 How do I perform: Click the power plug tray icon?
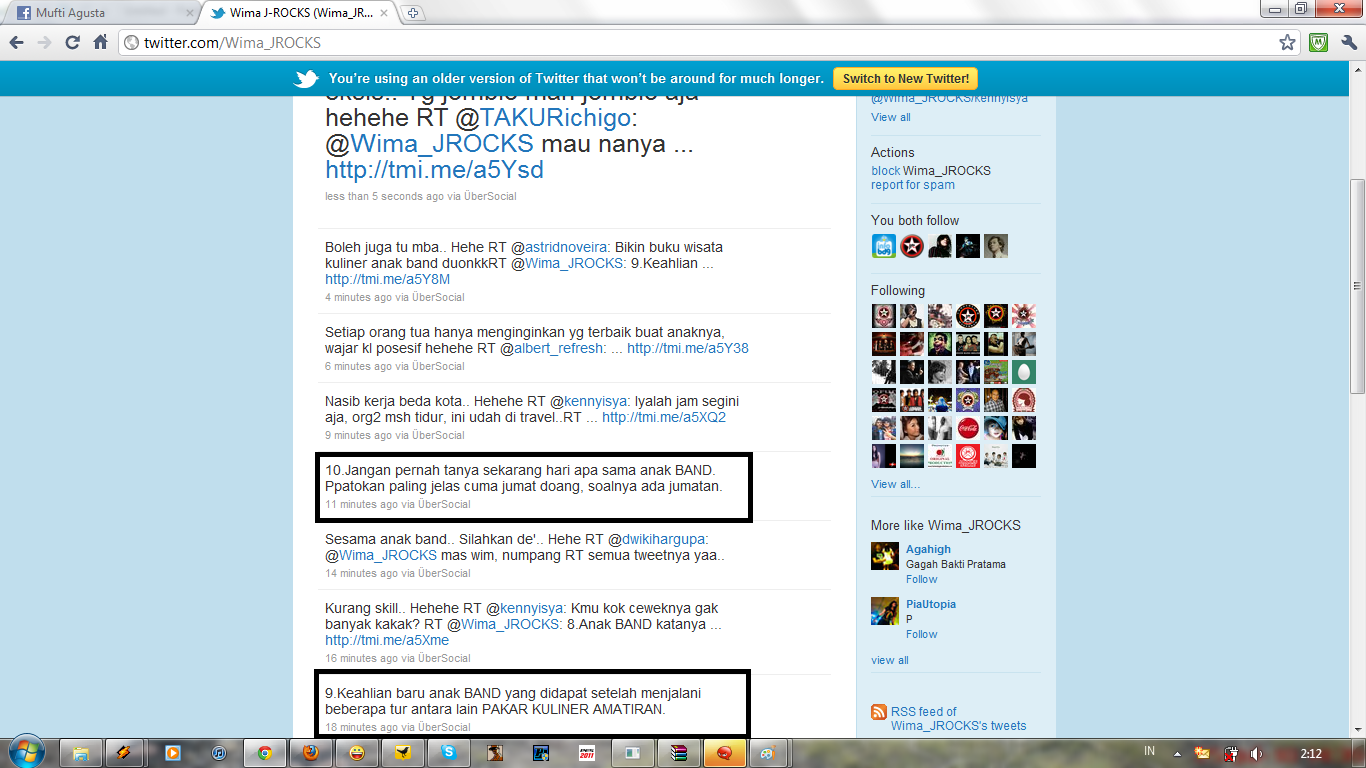pos(1230,753)
